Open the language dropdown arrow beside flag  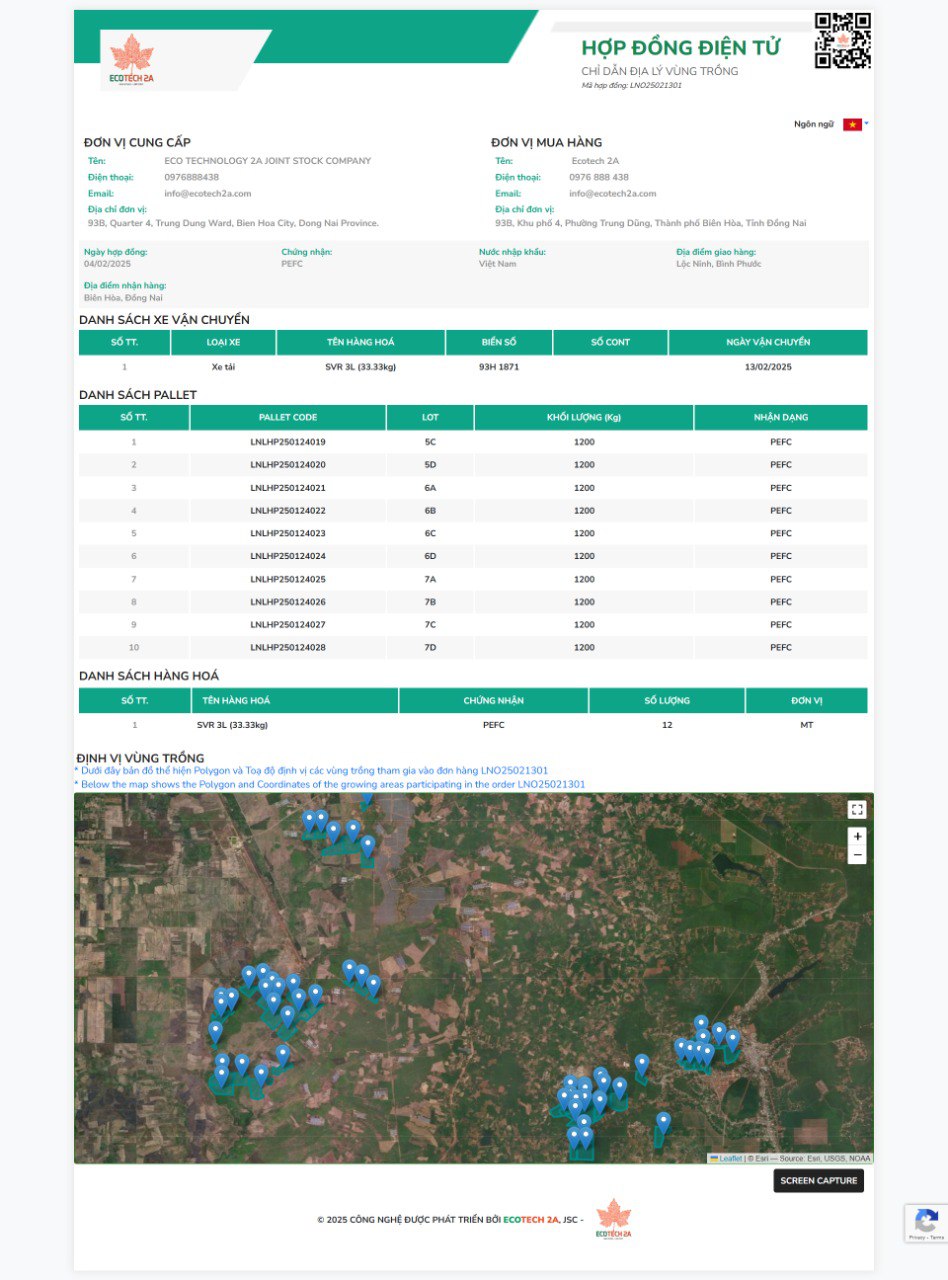point(867,124)
